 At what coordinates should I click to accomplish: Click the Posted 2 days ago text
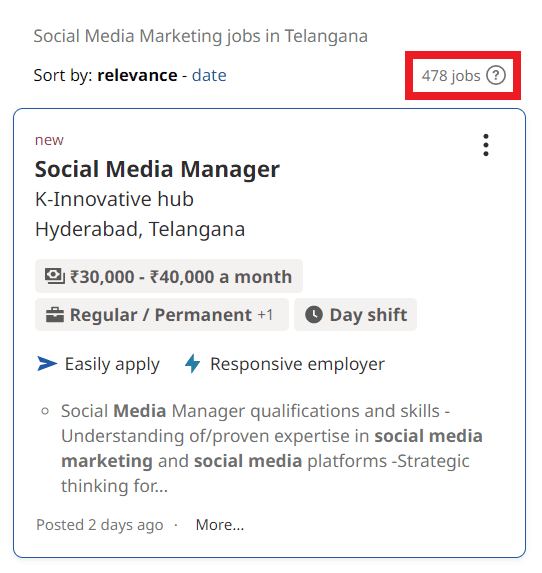[99, 525]
